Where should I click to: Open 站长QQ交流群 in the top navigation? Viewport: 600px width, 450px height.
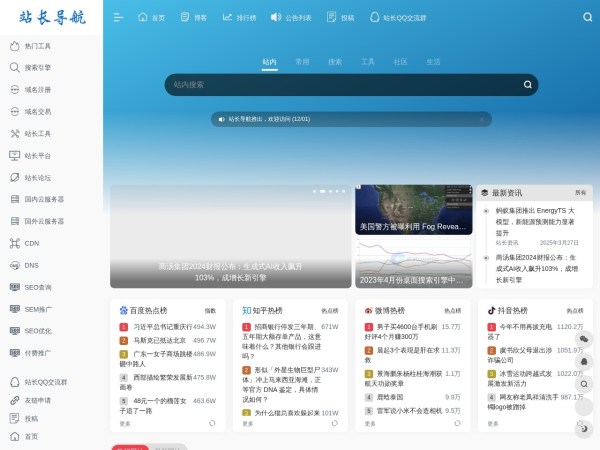(398, 18)
